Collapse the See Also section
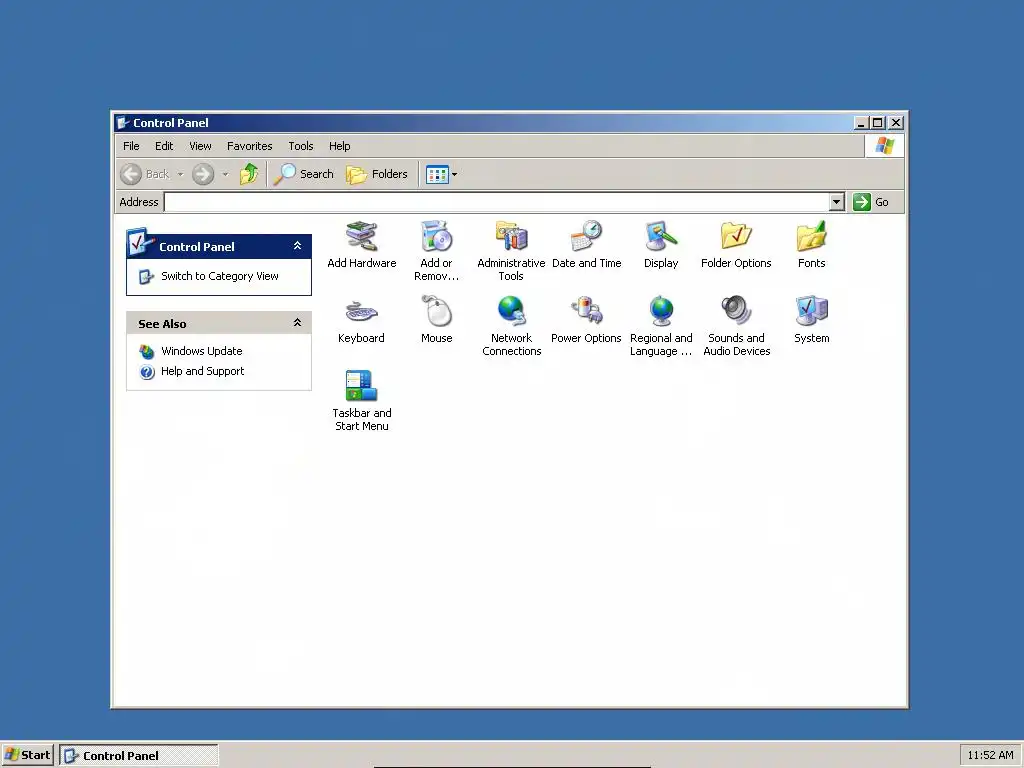Image resolution: width=1024 pixels, height=768 pixels. [297, 323]
